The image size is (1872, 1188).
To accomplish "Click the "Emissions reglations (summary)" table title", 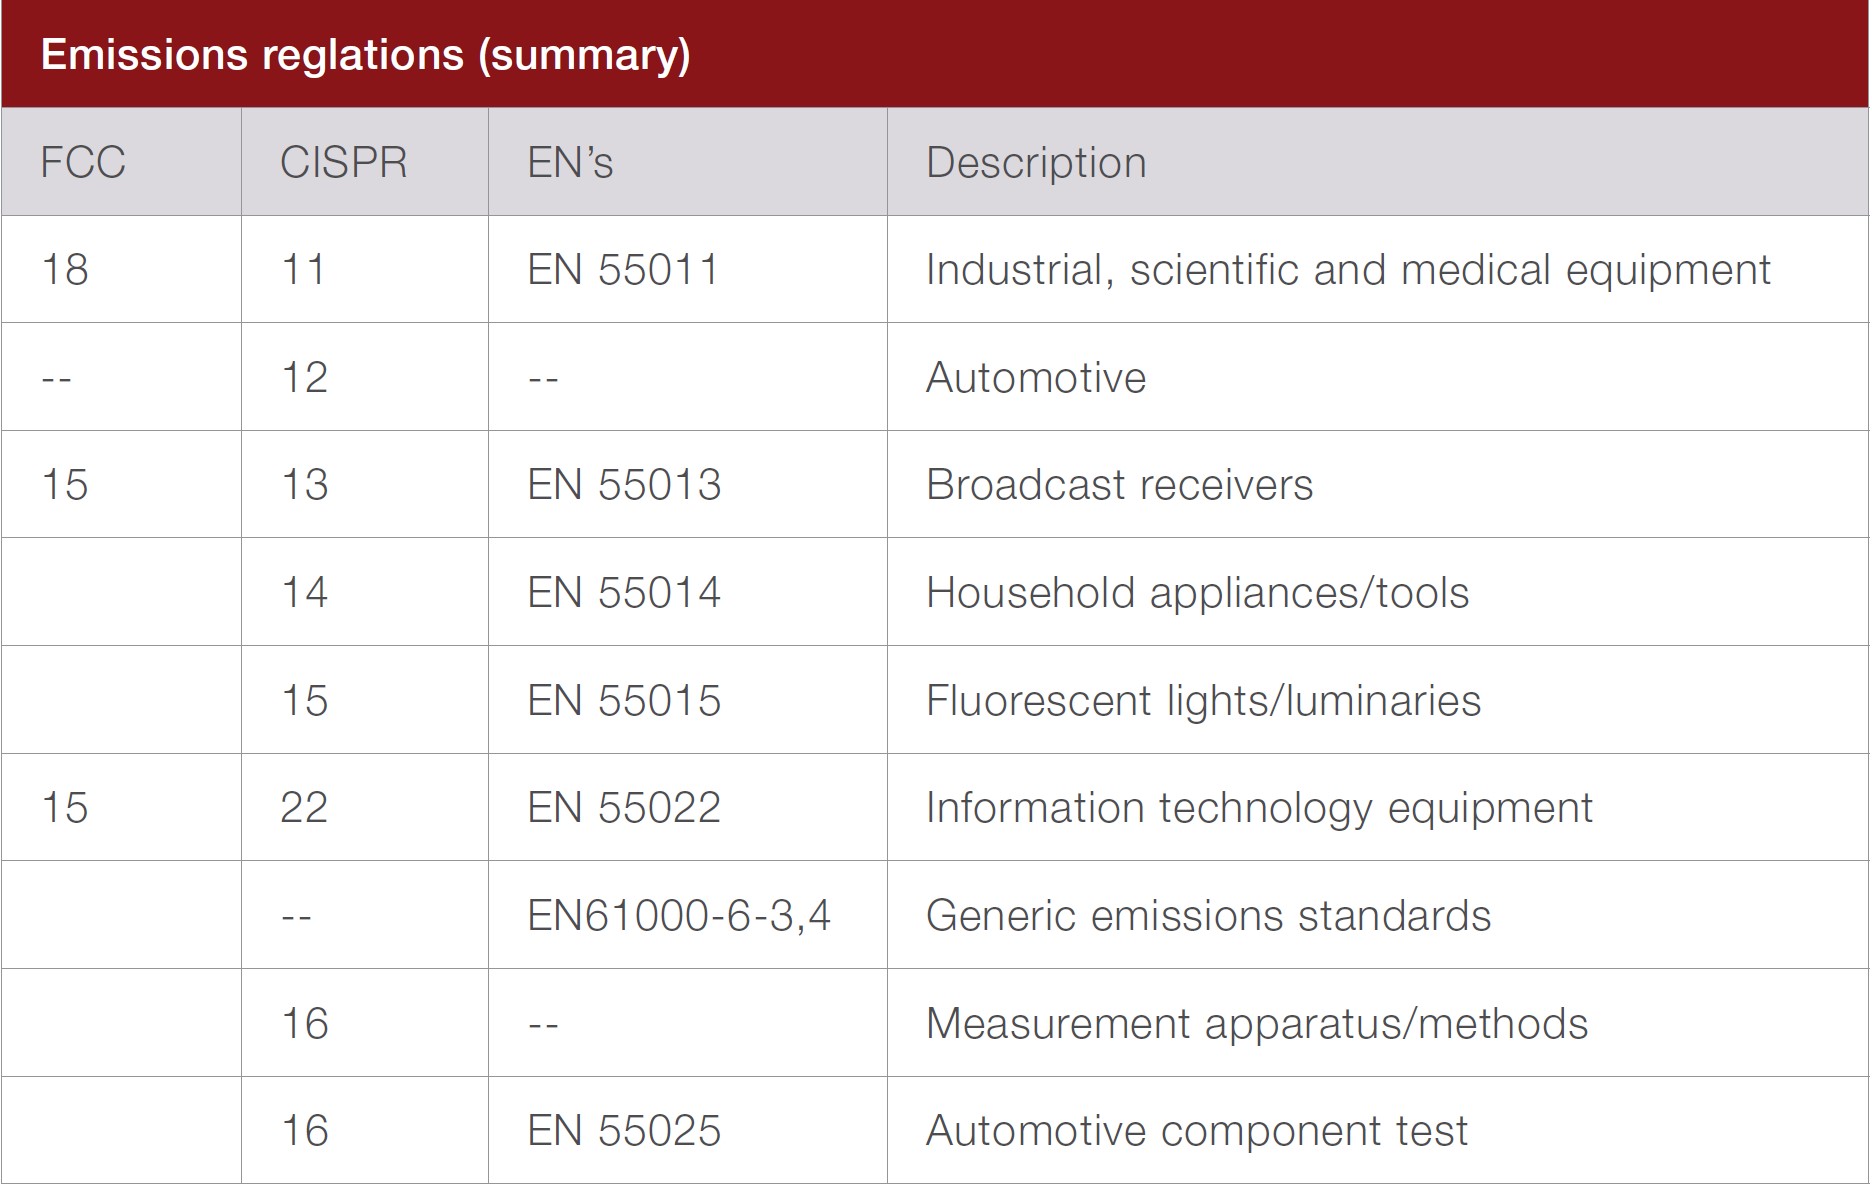I will tap(365, 55).
